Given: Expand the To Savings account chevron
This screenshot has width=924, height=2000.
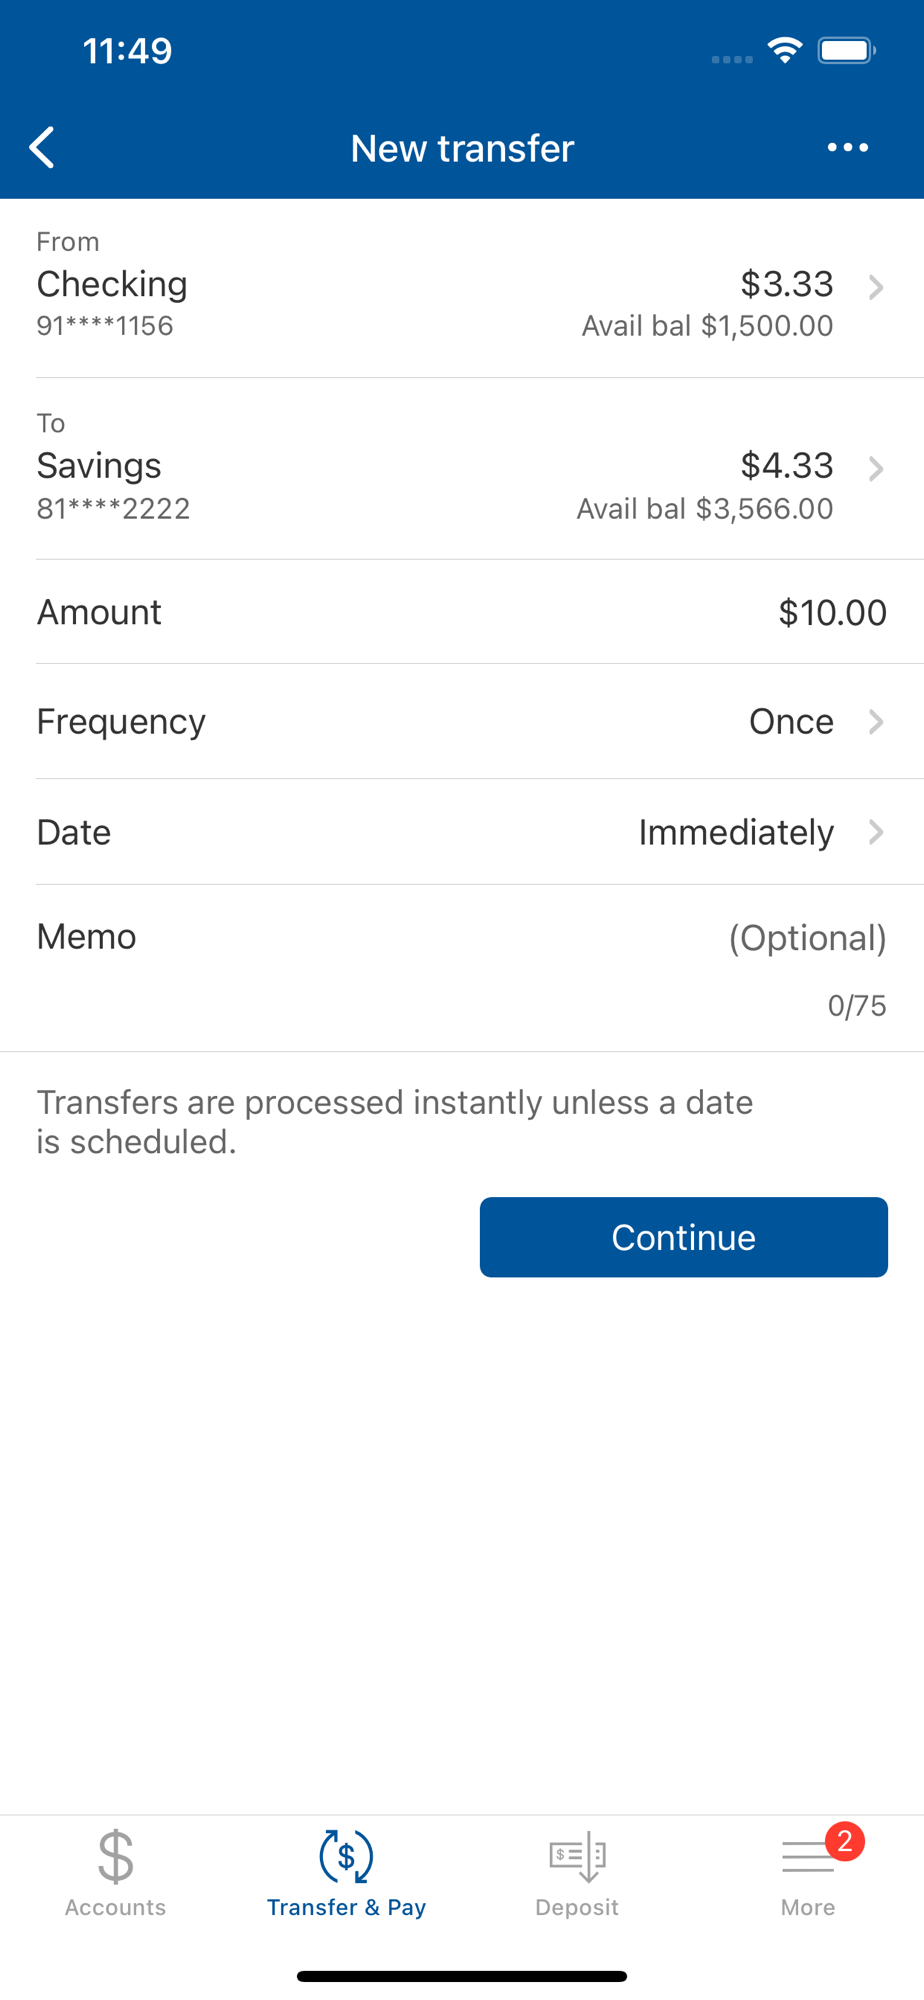Looking at the screenshot, I should click(x=876, y=469).
